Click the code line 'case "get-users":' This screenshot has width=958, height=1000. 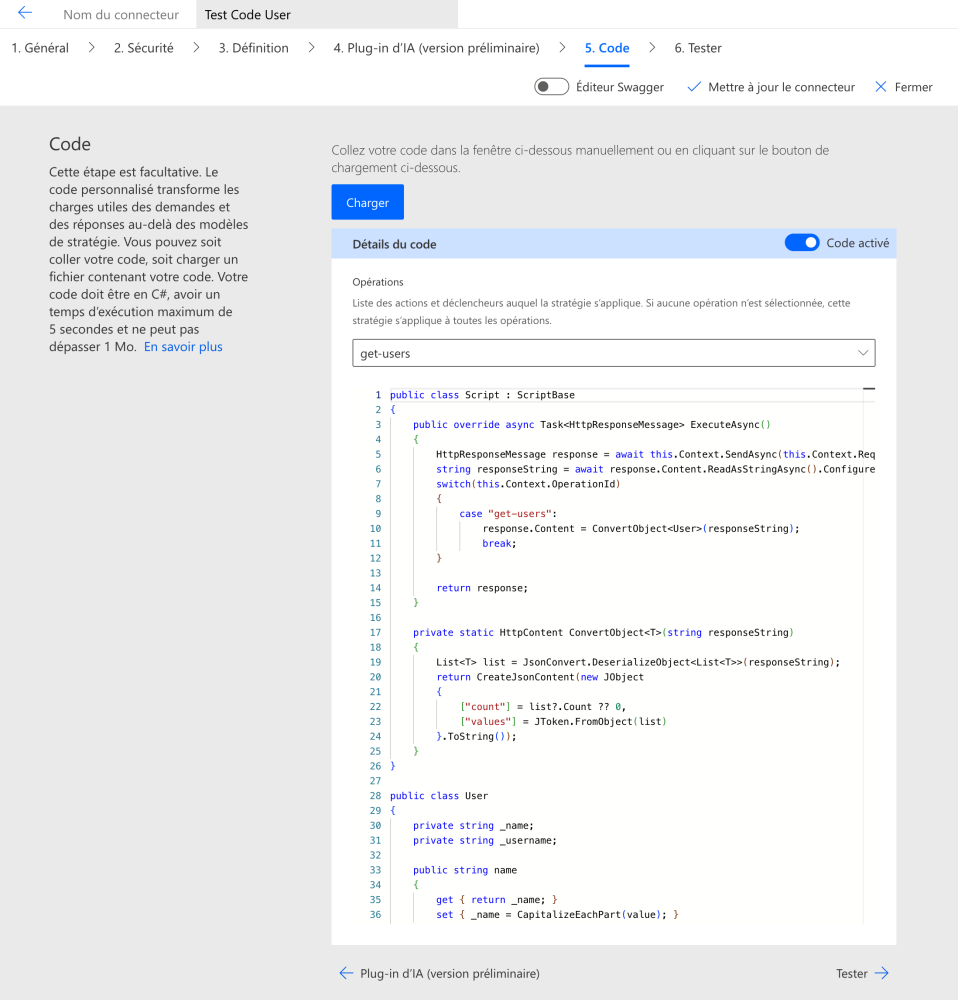click(x=508, y=513)
